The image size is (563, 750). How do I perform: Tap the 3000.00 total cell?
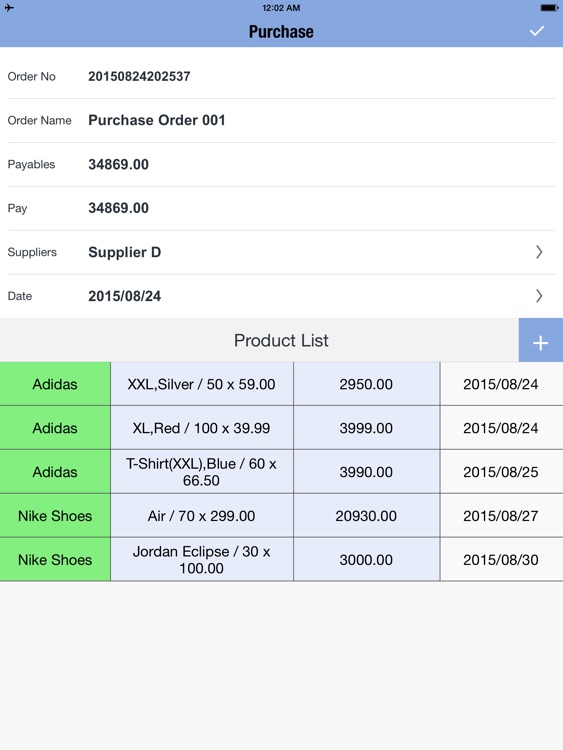pos(366,560)
